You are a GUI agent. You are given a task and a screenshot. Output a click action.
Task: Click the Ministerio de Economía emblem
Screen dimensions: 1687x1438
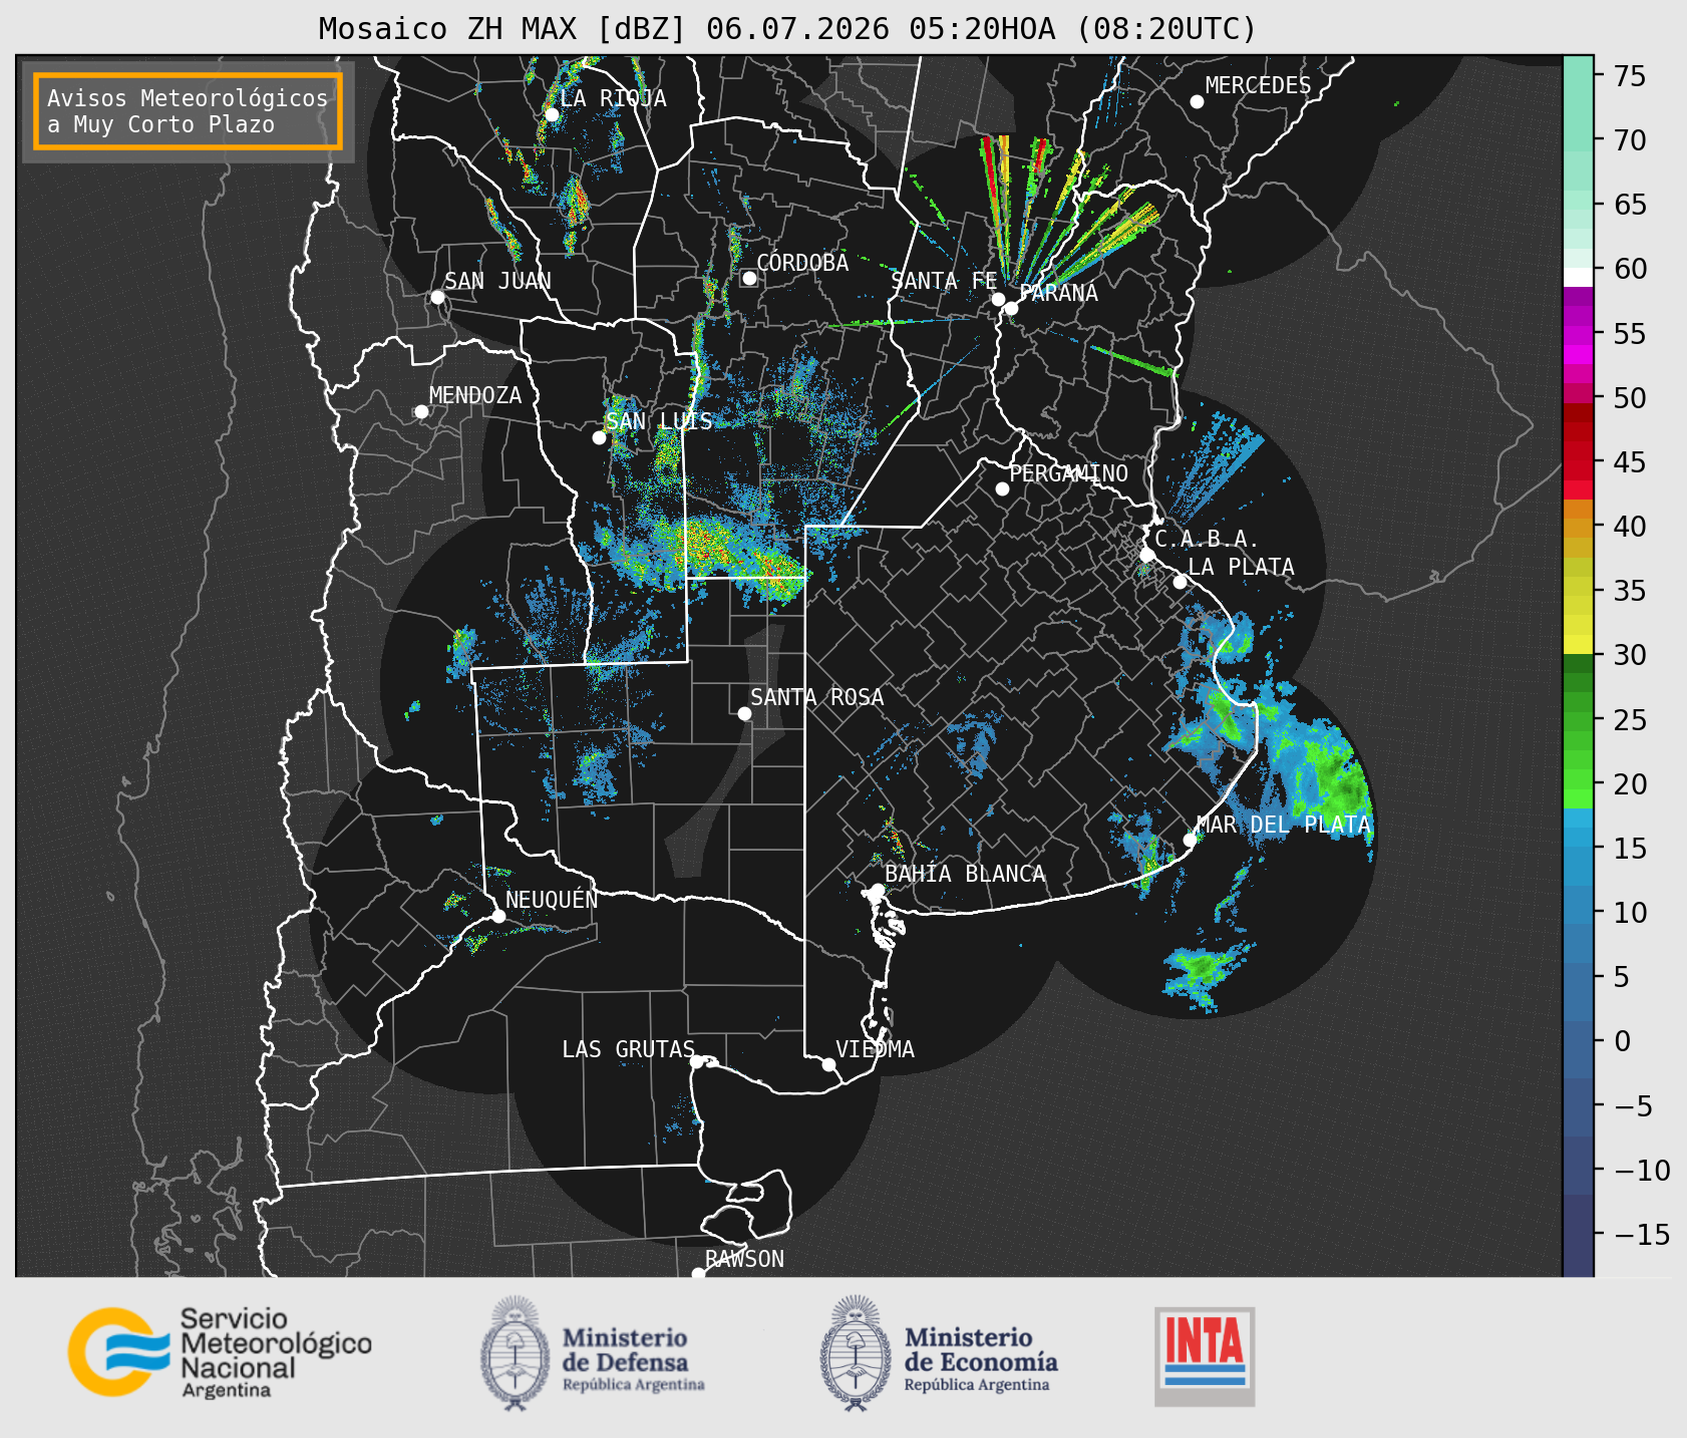[855, 1353]
